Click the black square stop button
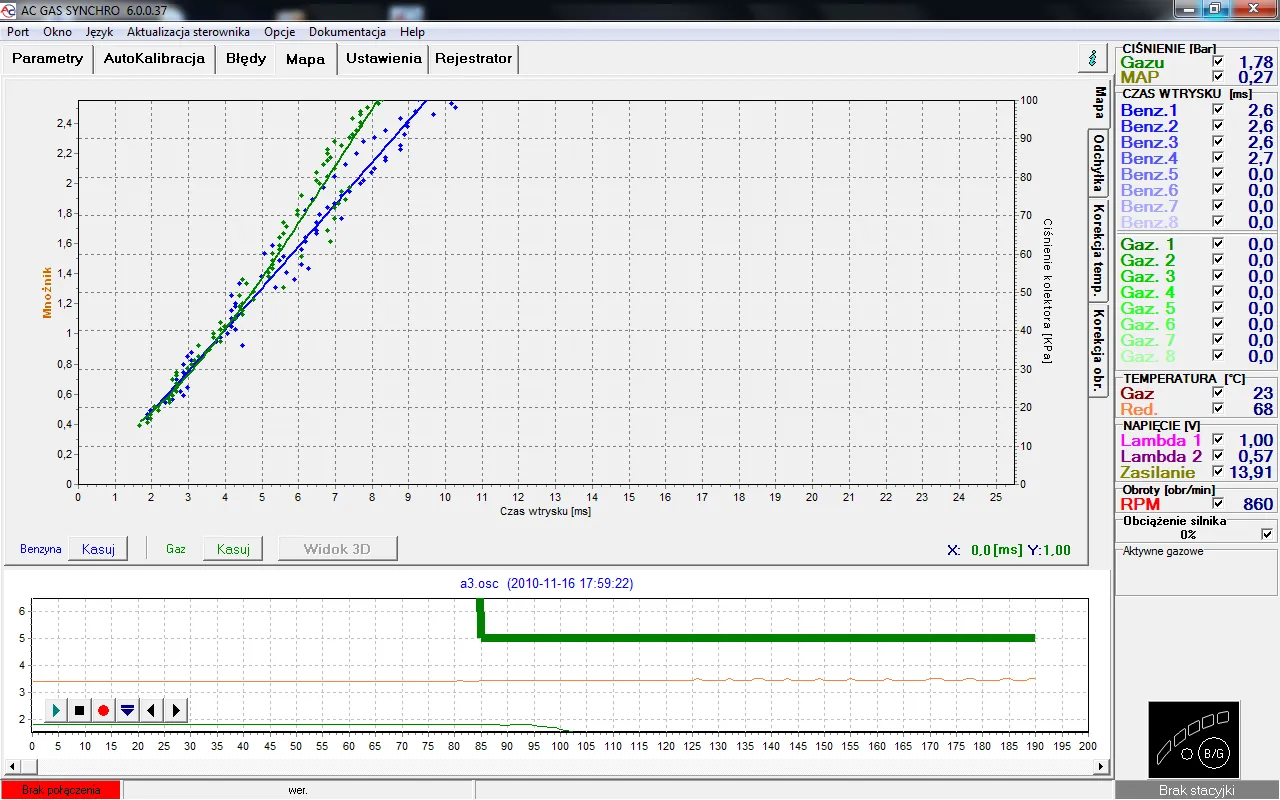This screenshot has width=1280, height=800. tap(80, 711)
